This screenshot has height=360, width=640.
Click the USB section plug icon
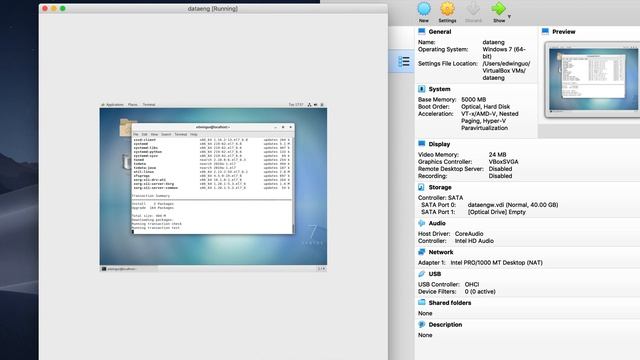click(422, 274)
